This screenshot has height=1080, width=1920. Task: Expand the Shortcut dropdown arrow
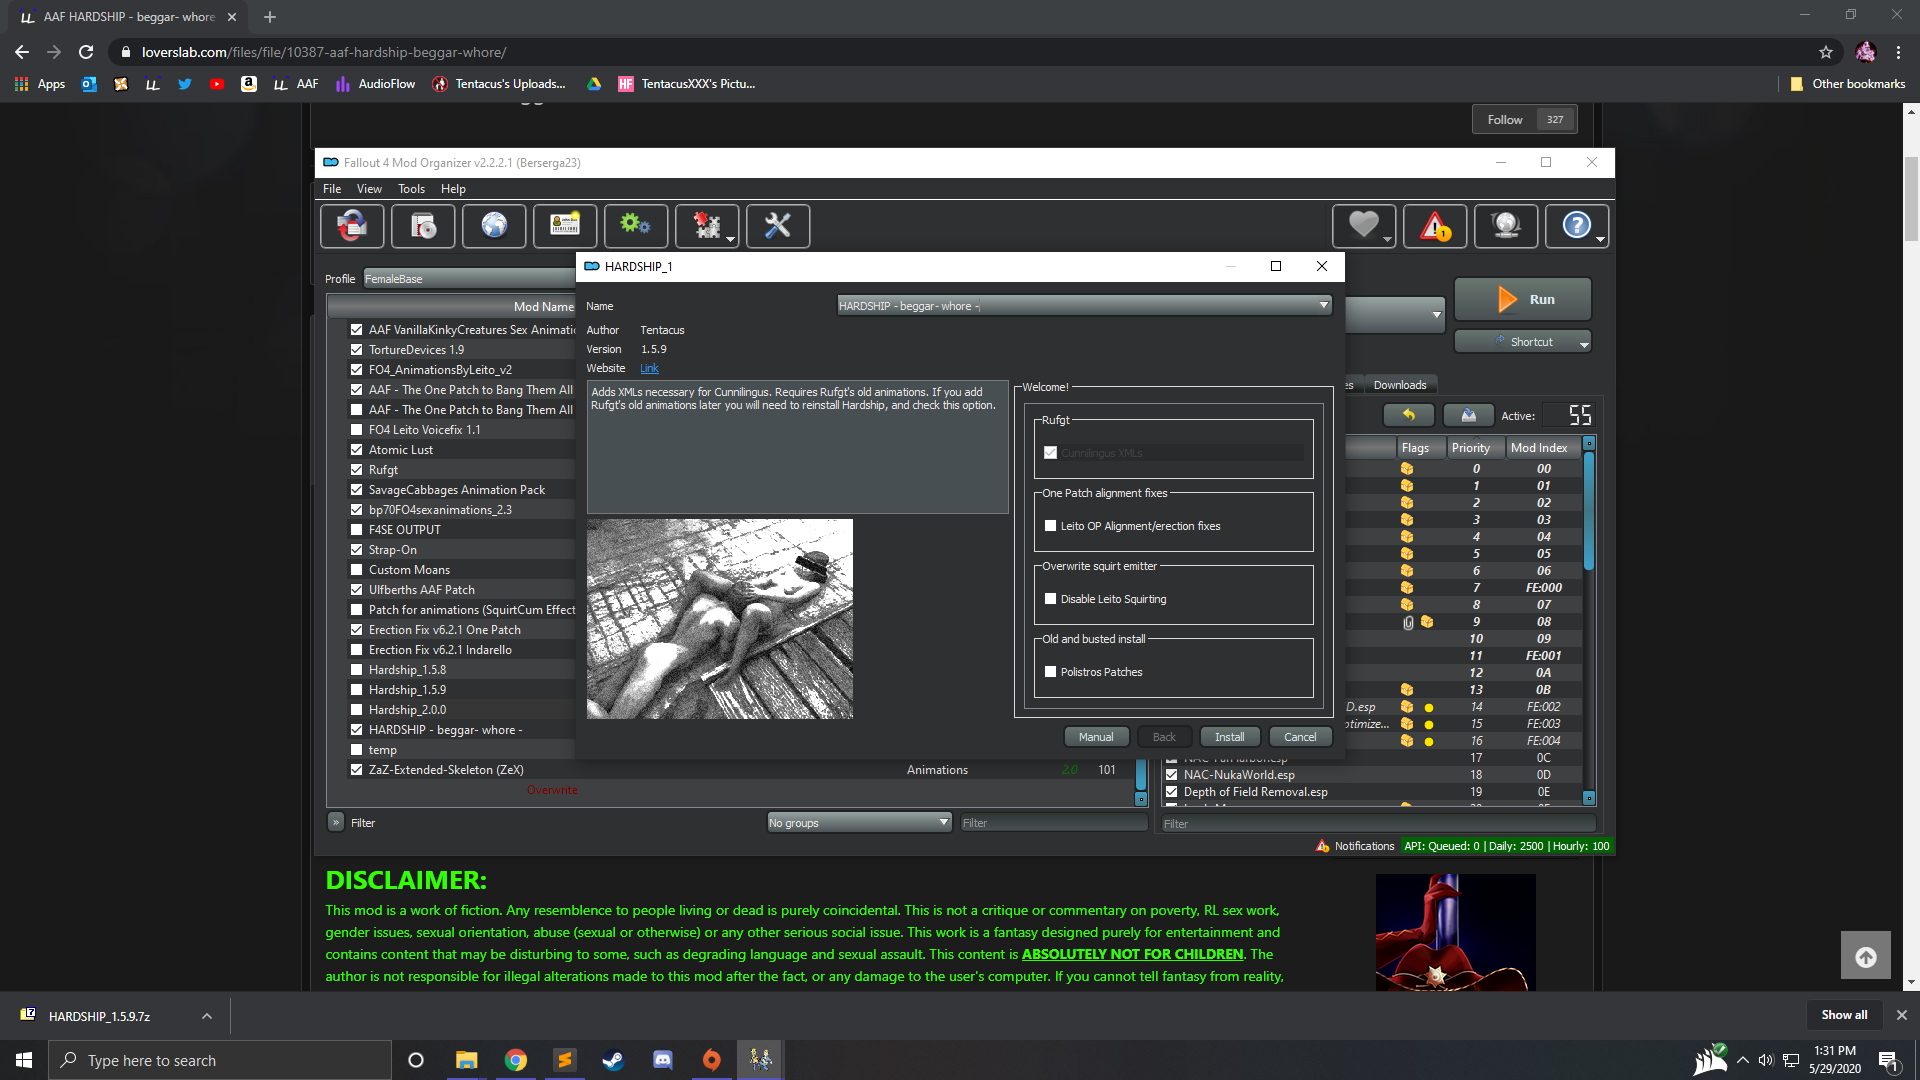tap(1584, 343)
